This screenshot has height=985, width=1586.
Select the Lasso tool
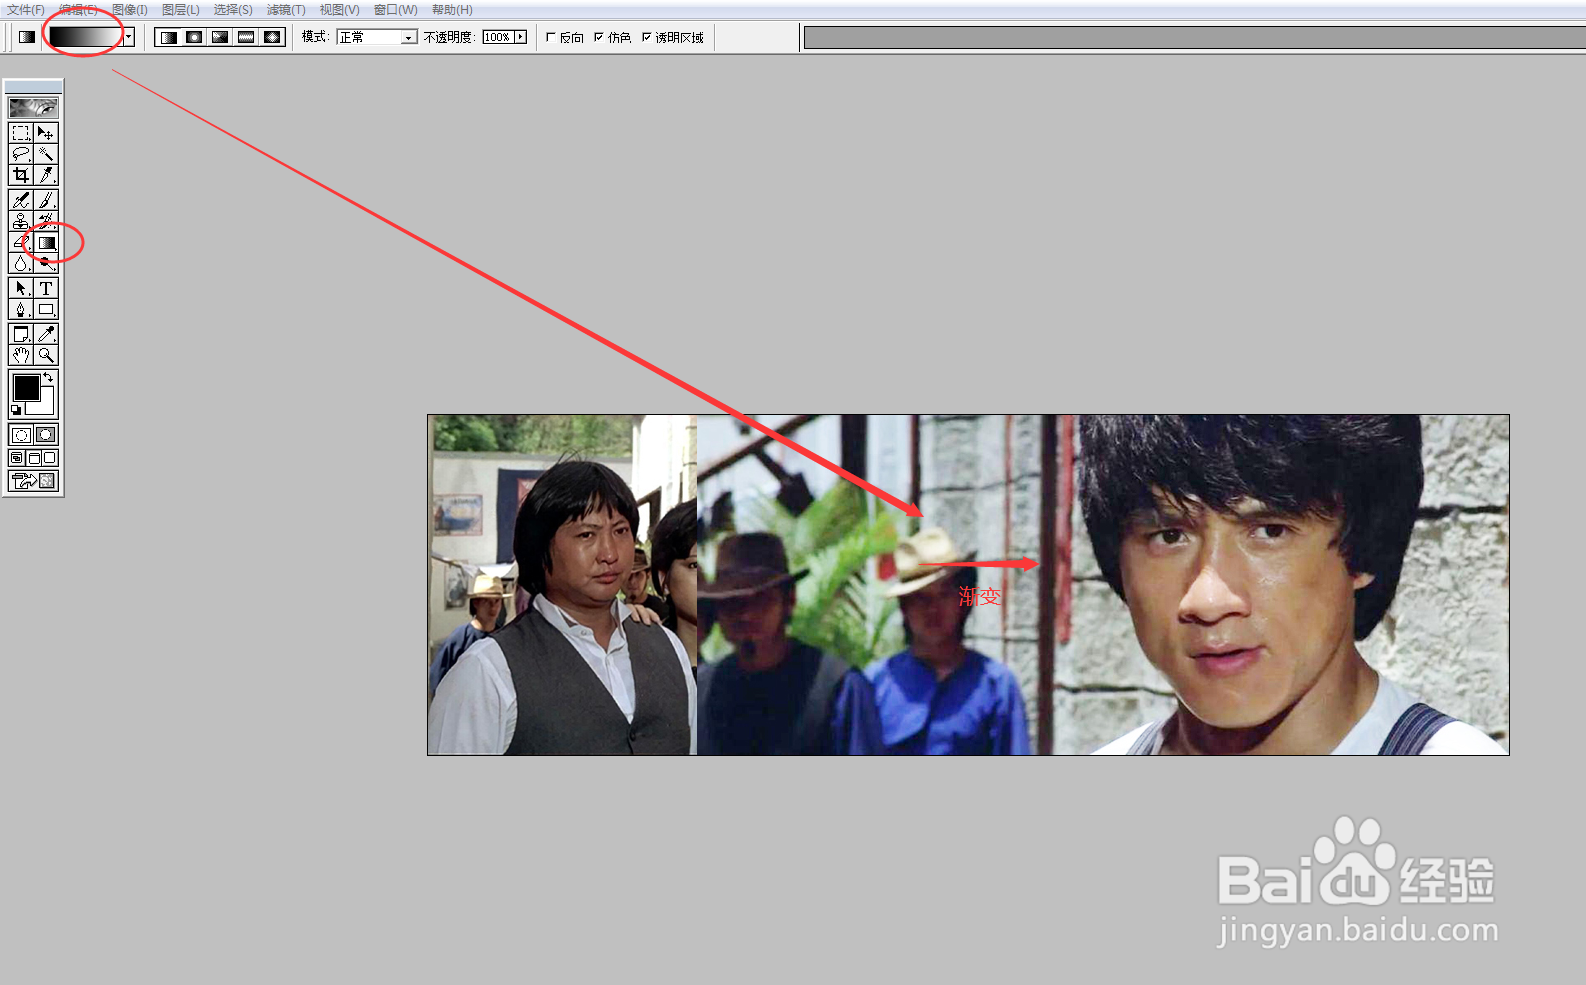21,154
